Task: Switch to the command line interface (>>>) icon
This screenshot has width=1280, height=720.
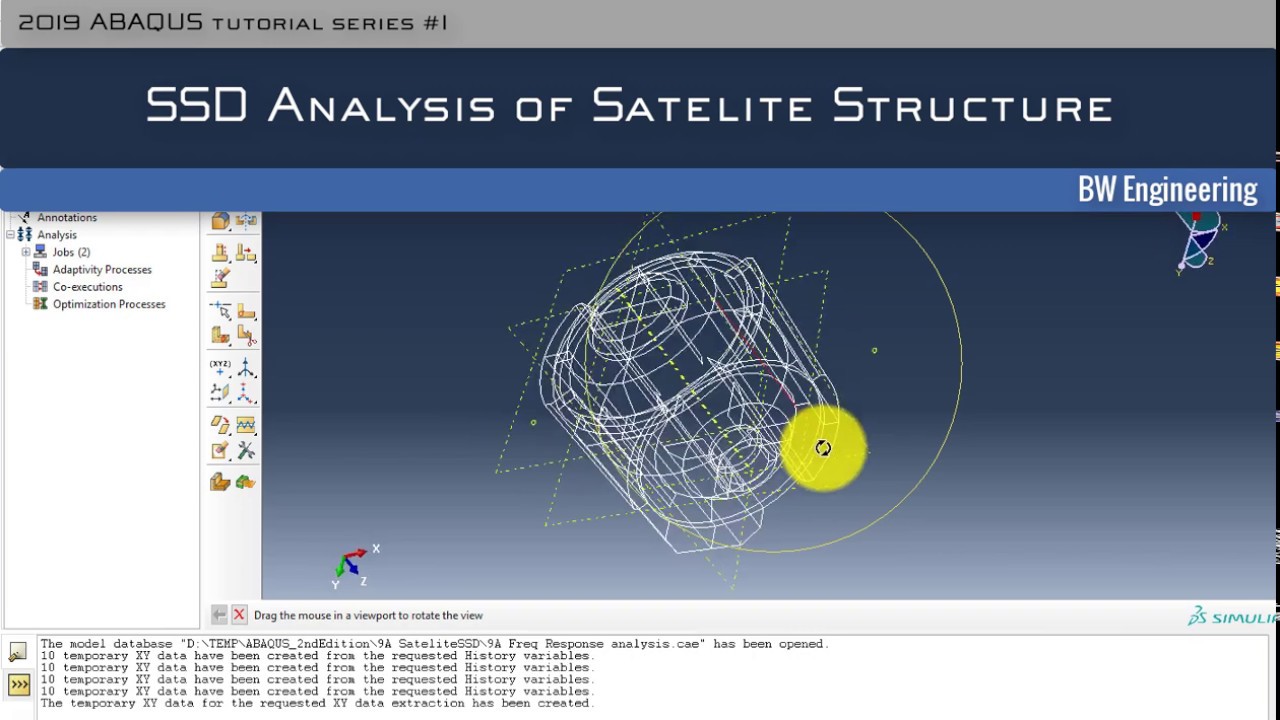Action: point(18,685)
